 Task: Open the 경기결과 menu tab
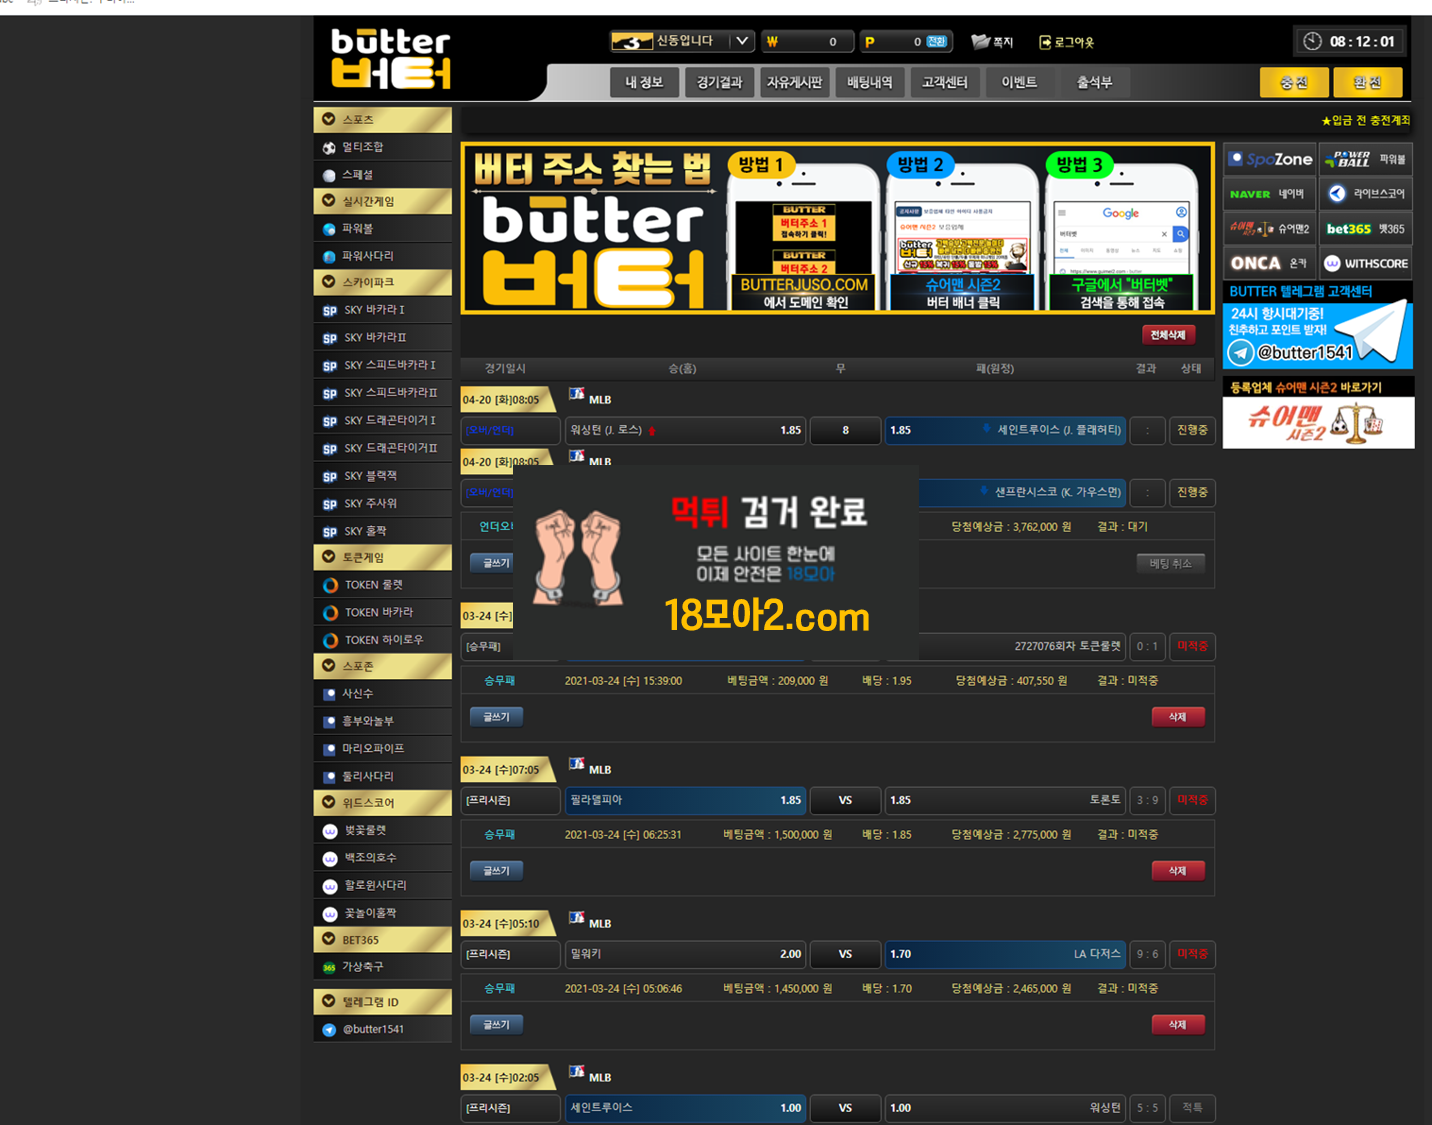pos(719,82)
